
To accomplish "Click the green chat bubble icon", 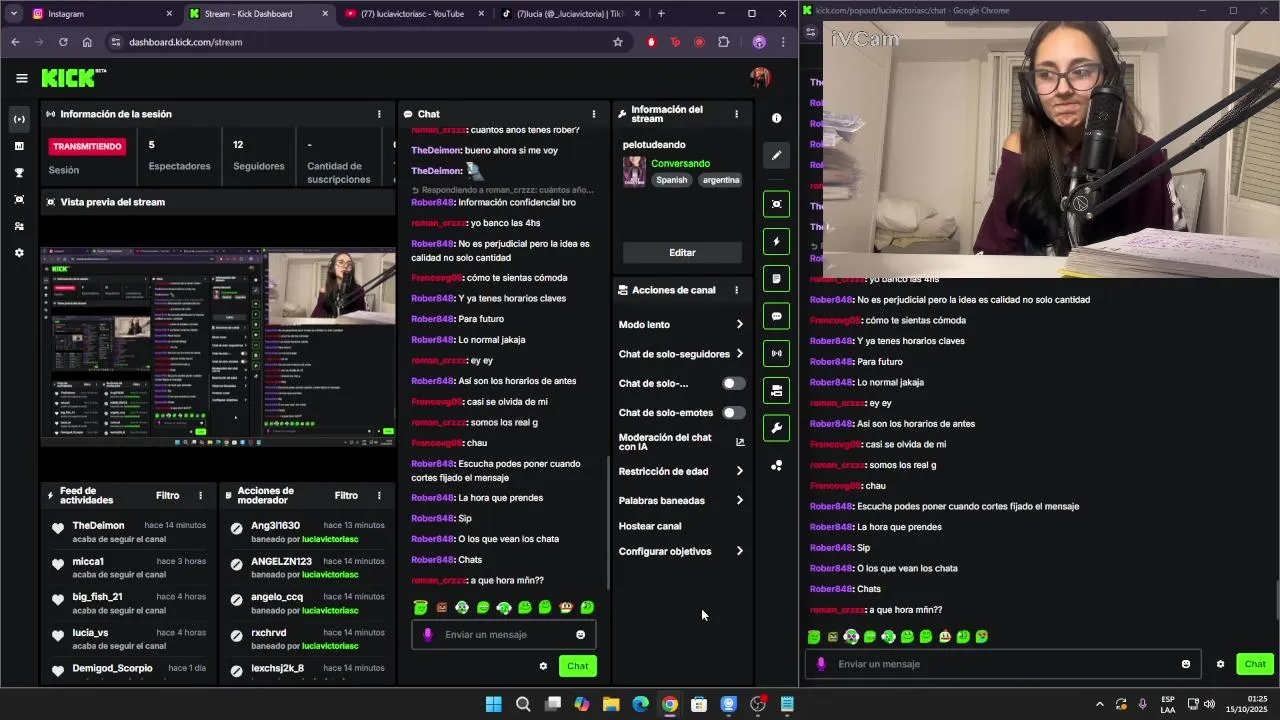I will (x=777, y=316).
